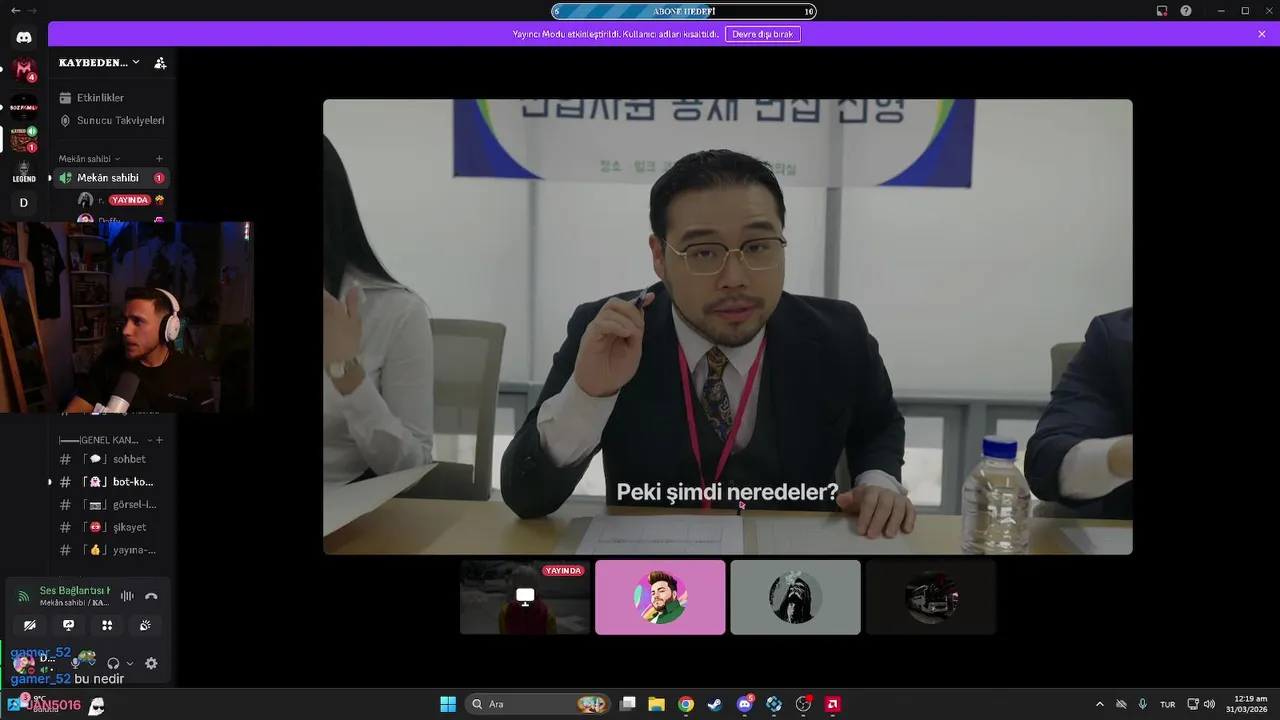
Task: Toggle camera on in voice panel
Action: (x=30, y=625)
